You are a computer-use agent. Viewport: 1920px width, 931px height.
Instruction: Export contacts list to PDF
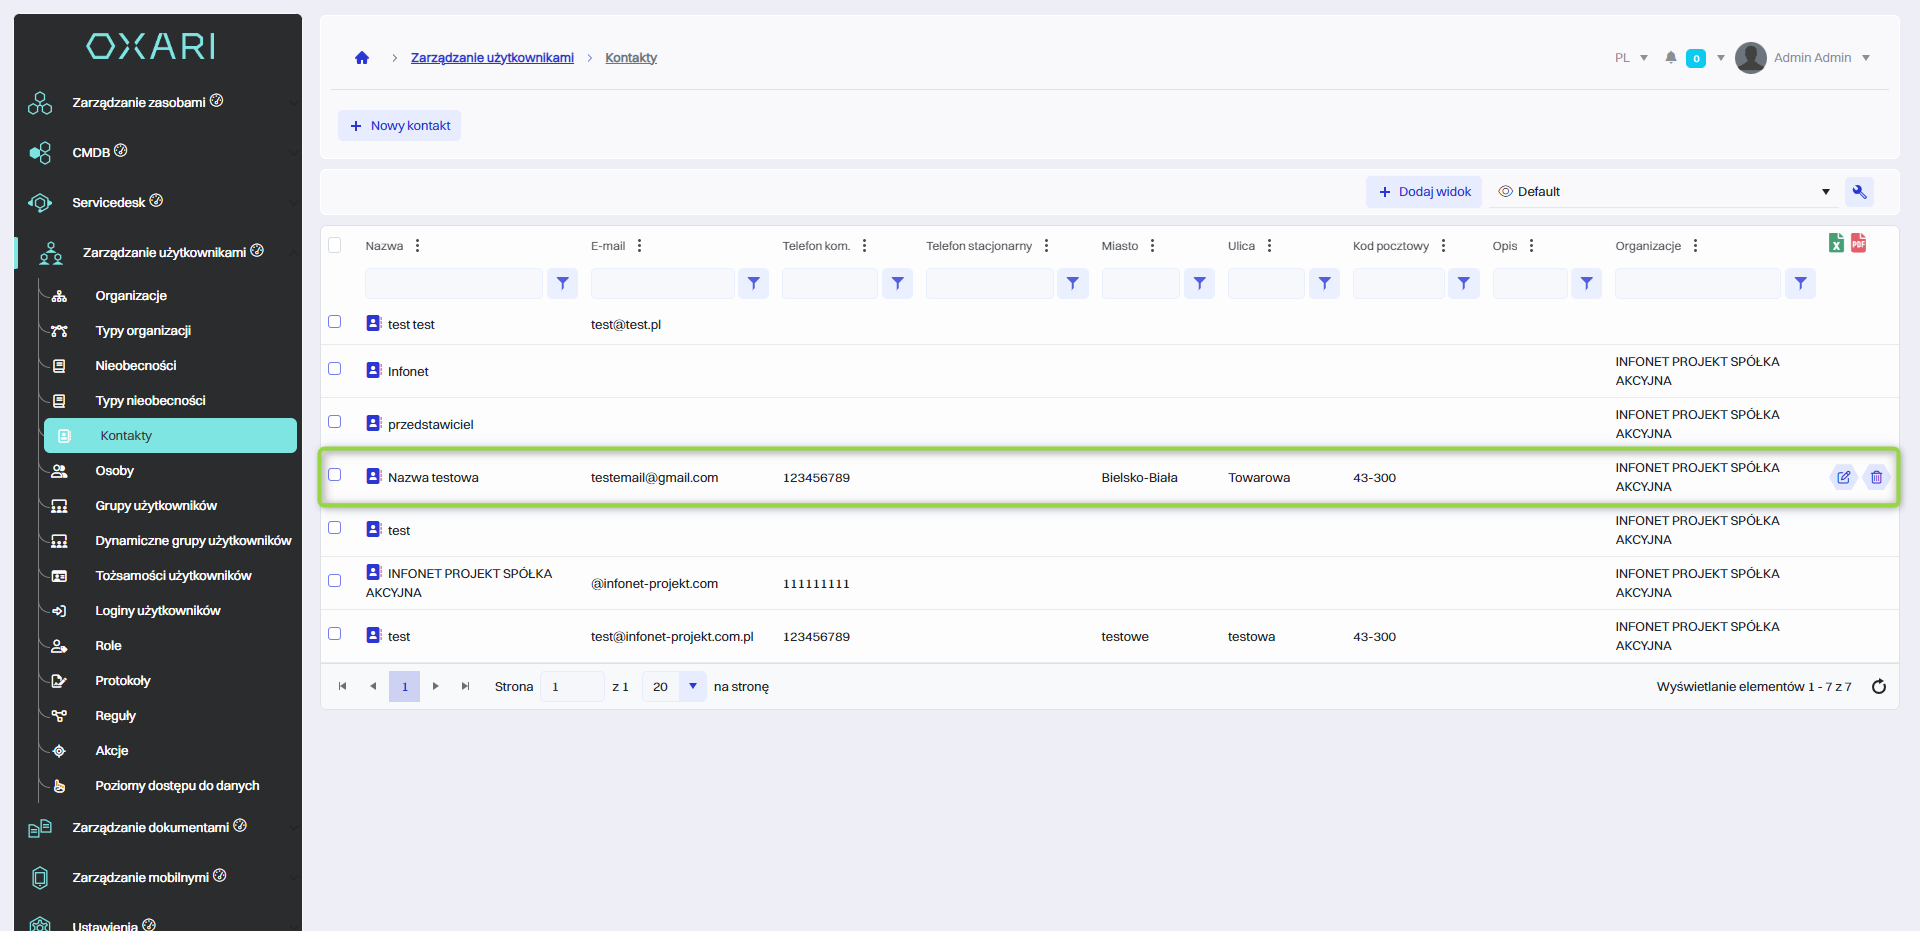pyautogui.click(x=1858, y=243)
